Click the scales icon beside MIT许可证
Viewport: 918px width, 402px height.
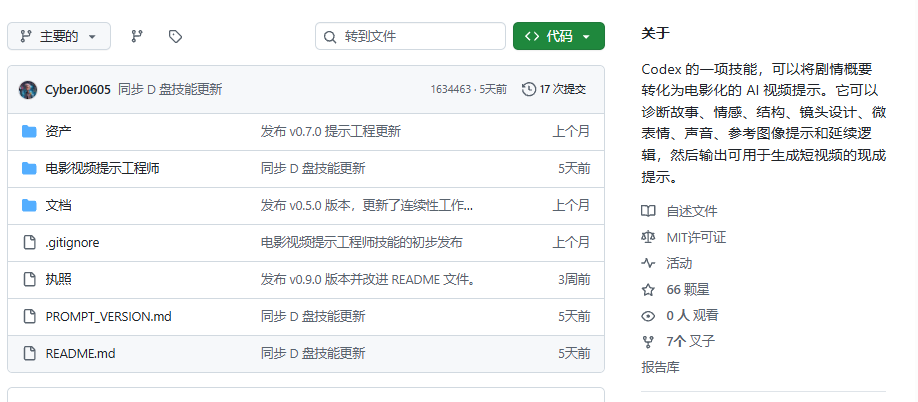click(x=648, y=237)
